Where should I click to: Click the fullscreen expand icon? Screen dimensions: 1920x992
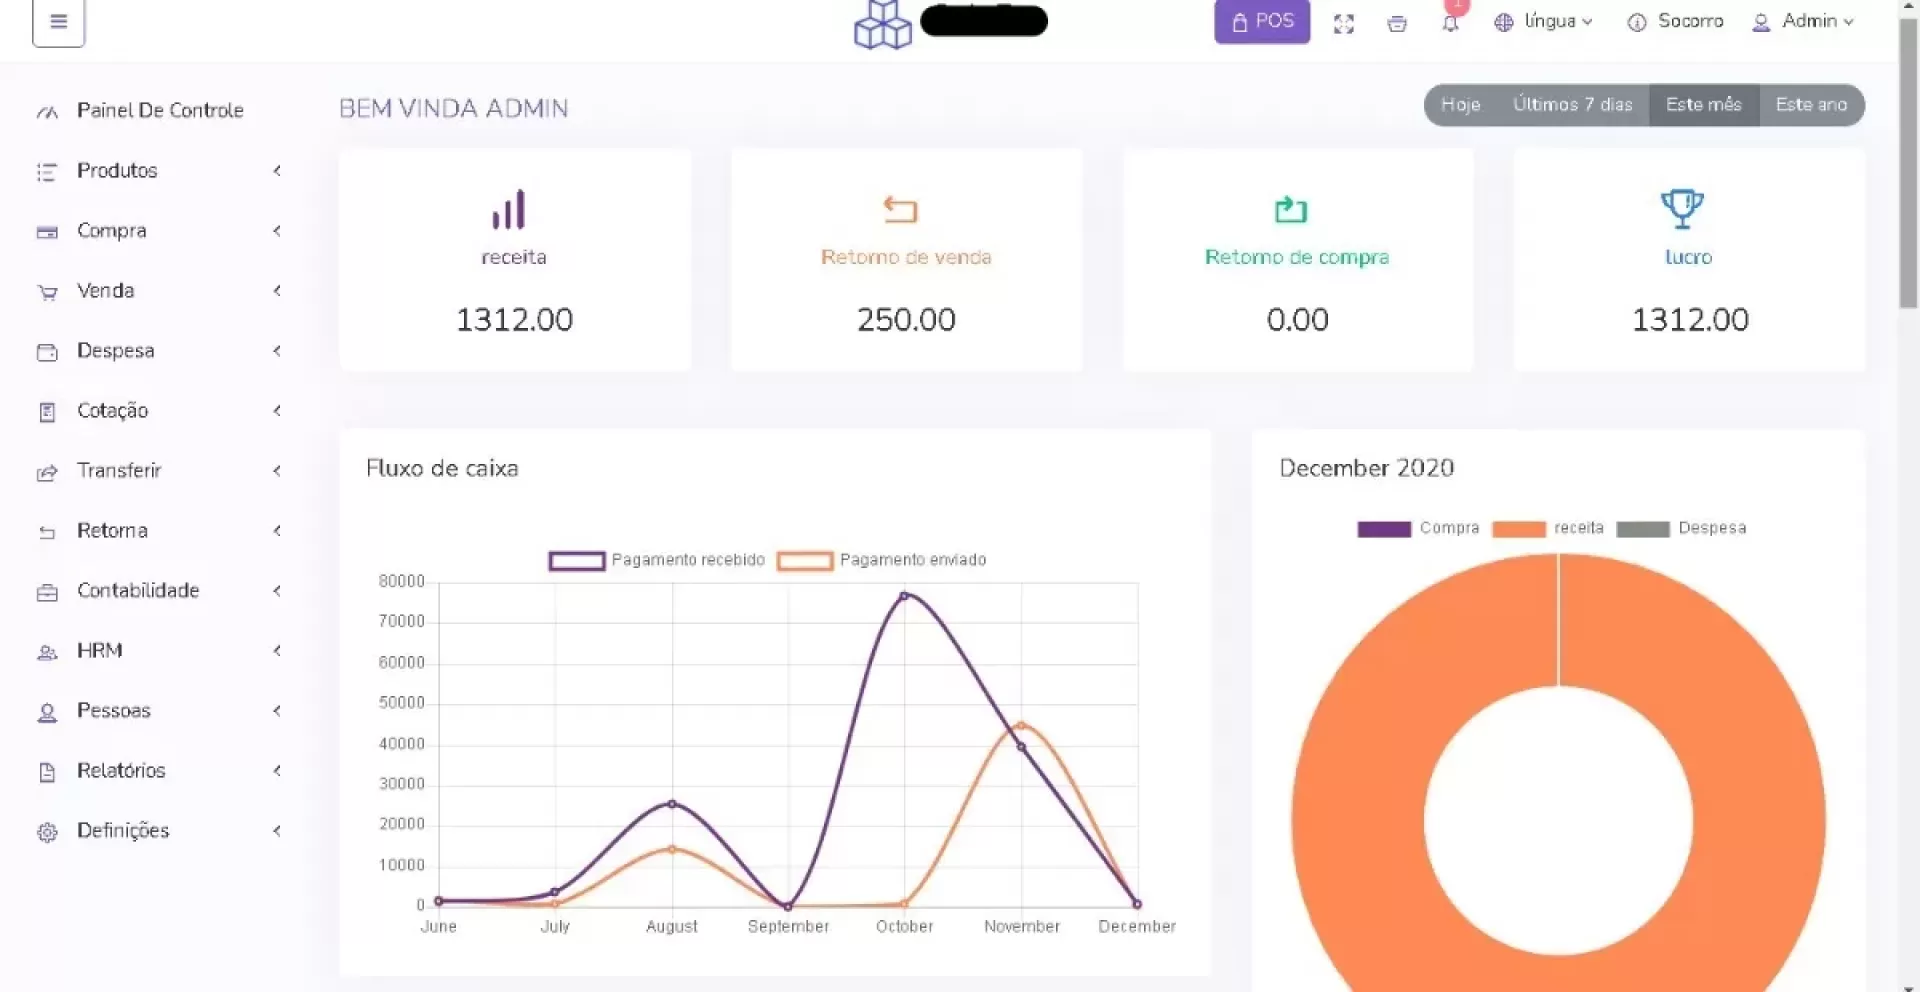pyautogui.click(x=1343, y=24)
